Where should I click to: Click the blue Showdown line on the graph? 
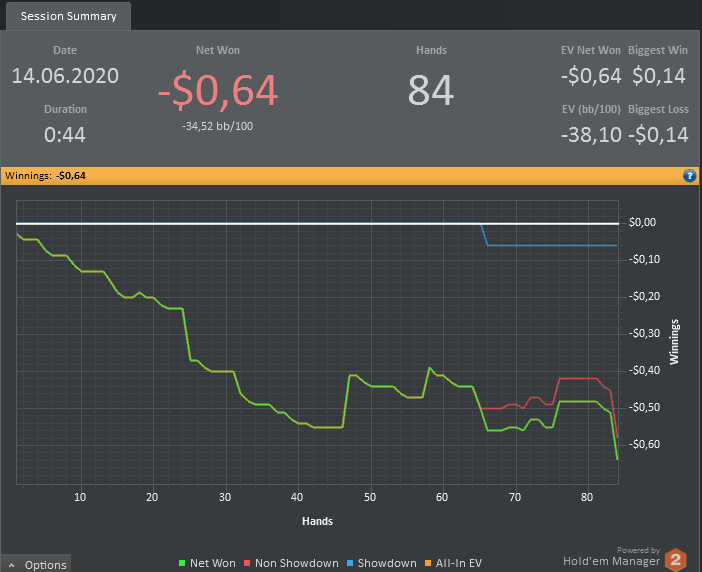(551, 245)
